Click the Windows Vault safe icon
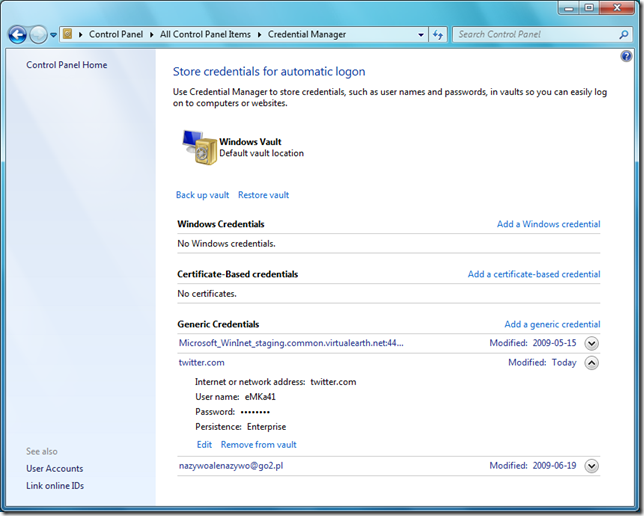Image resolution: width=644 pixels, height=516 pixels. coord(199,147)
